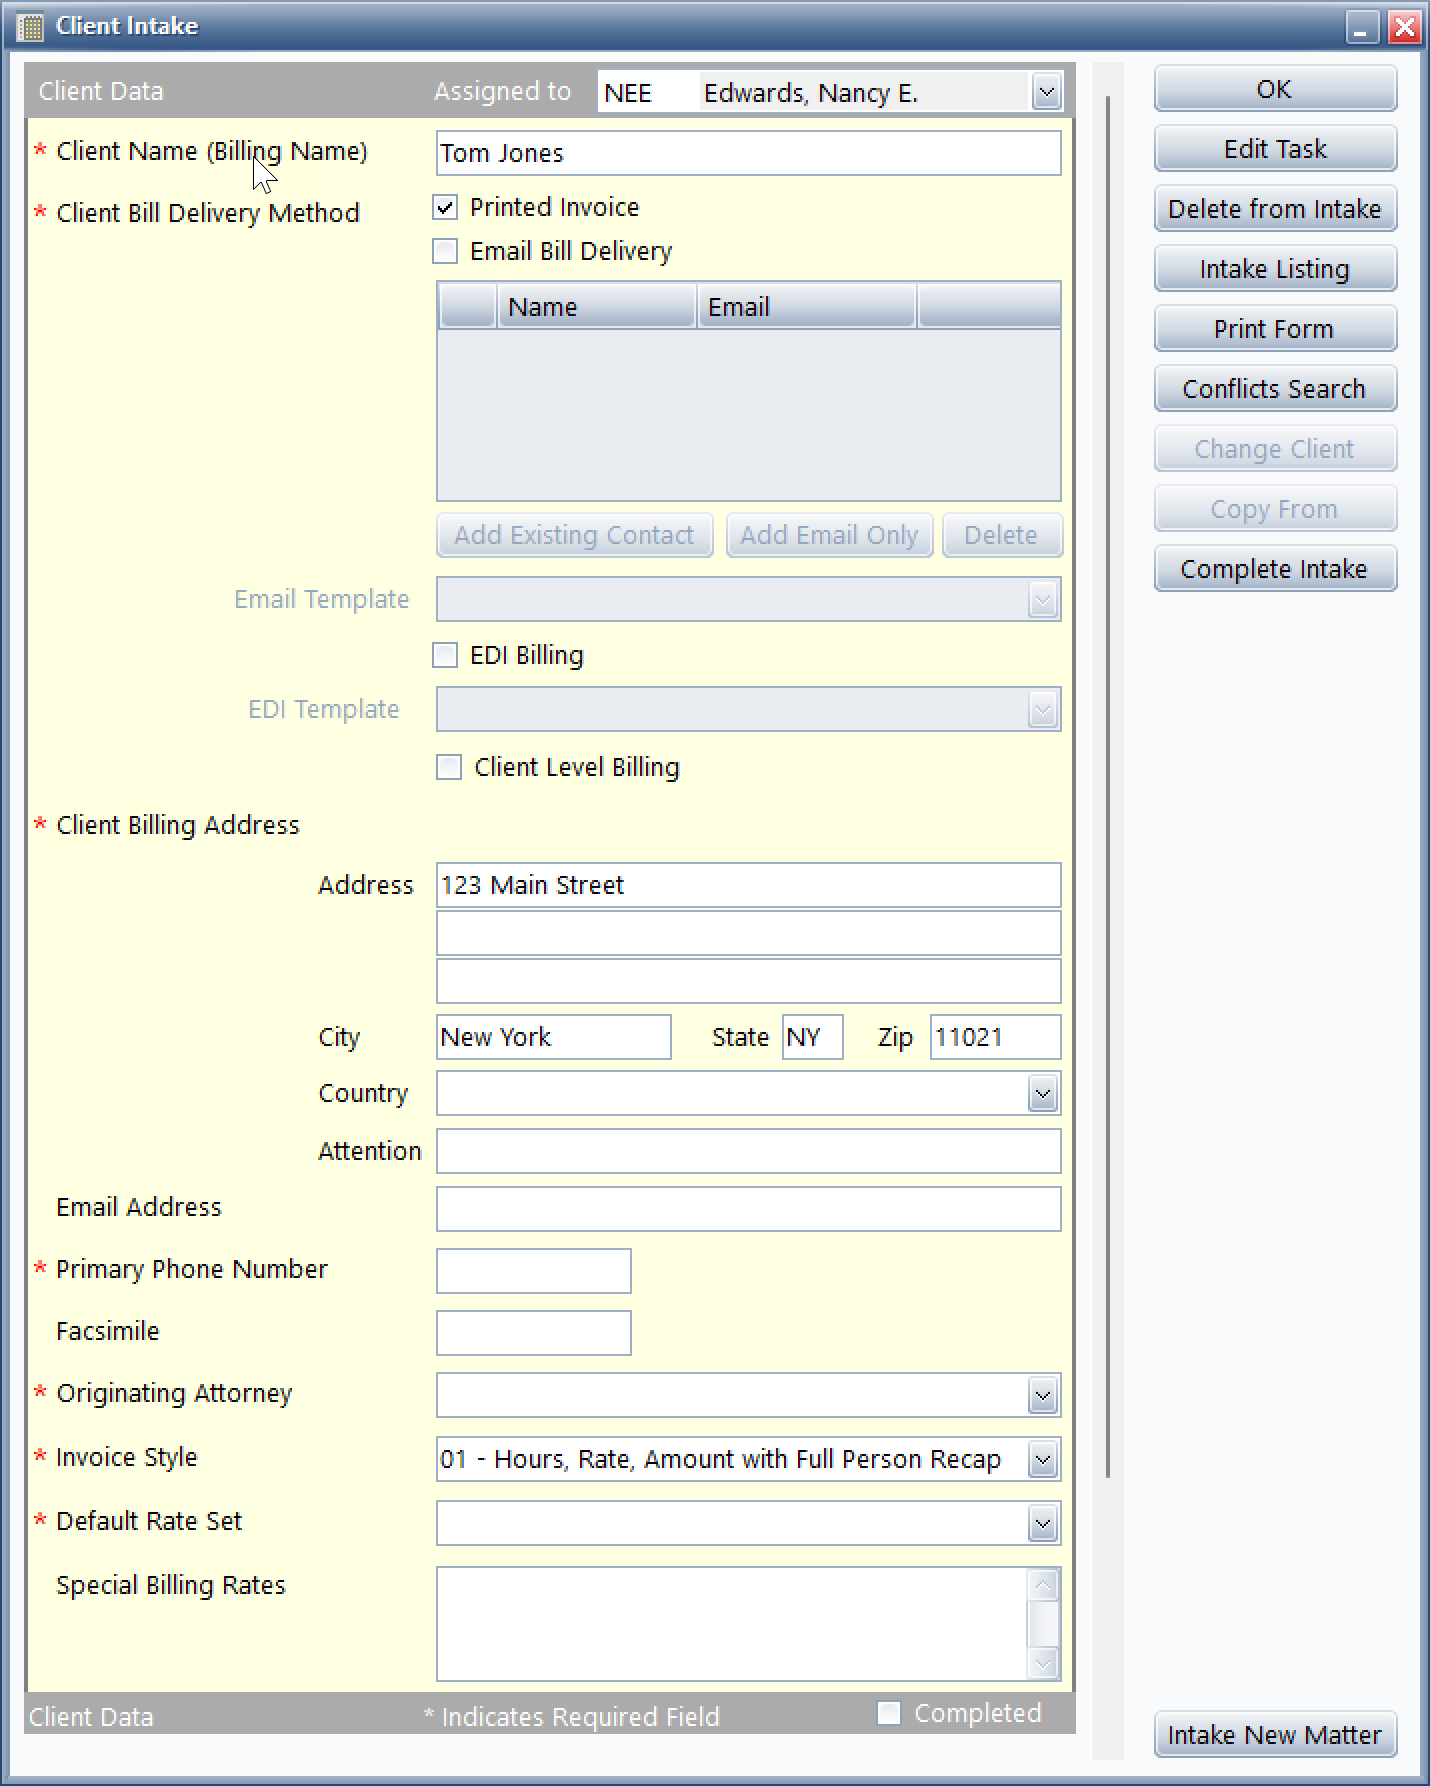Select Delete from Intake button
The image size is (1430, 1786).
coord(1275,209)
